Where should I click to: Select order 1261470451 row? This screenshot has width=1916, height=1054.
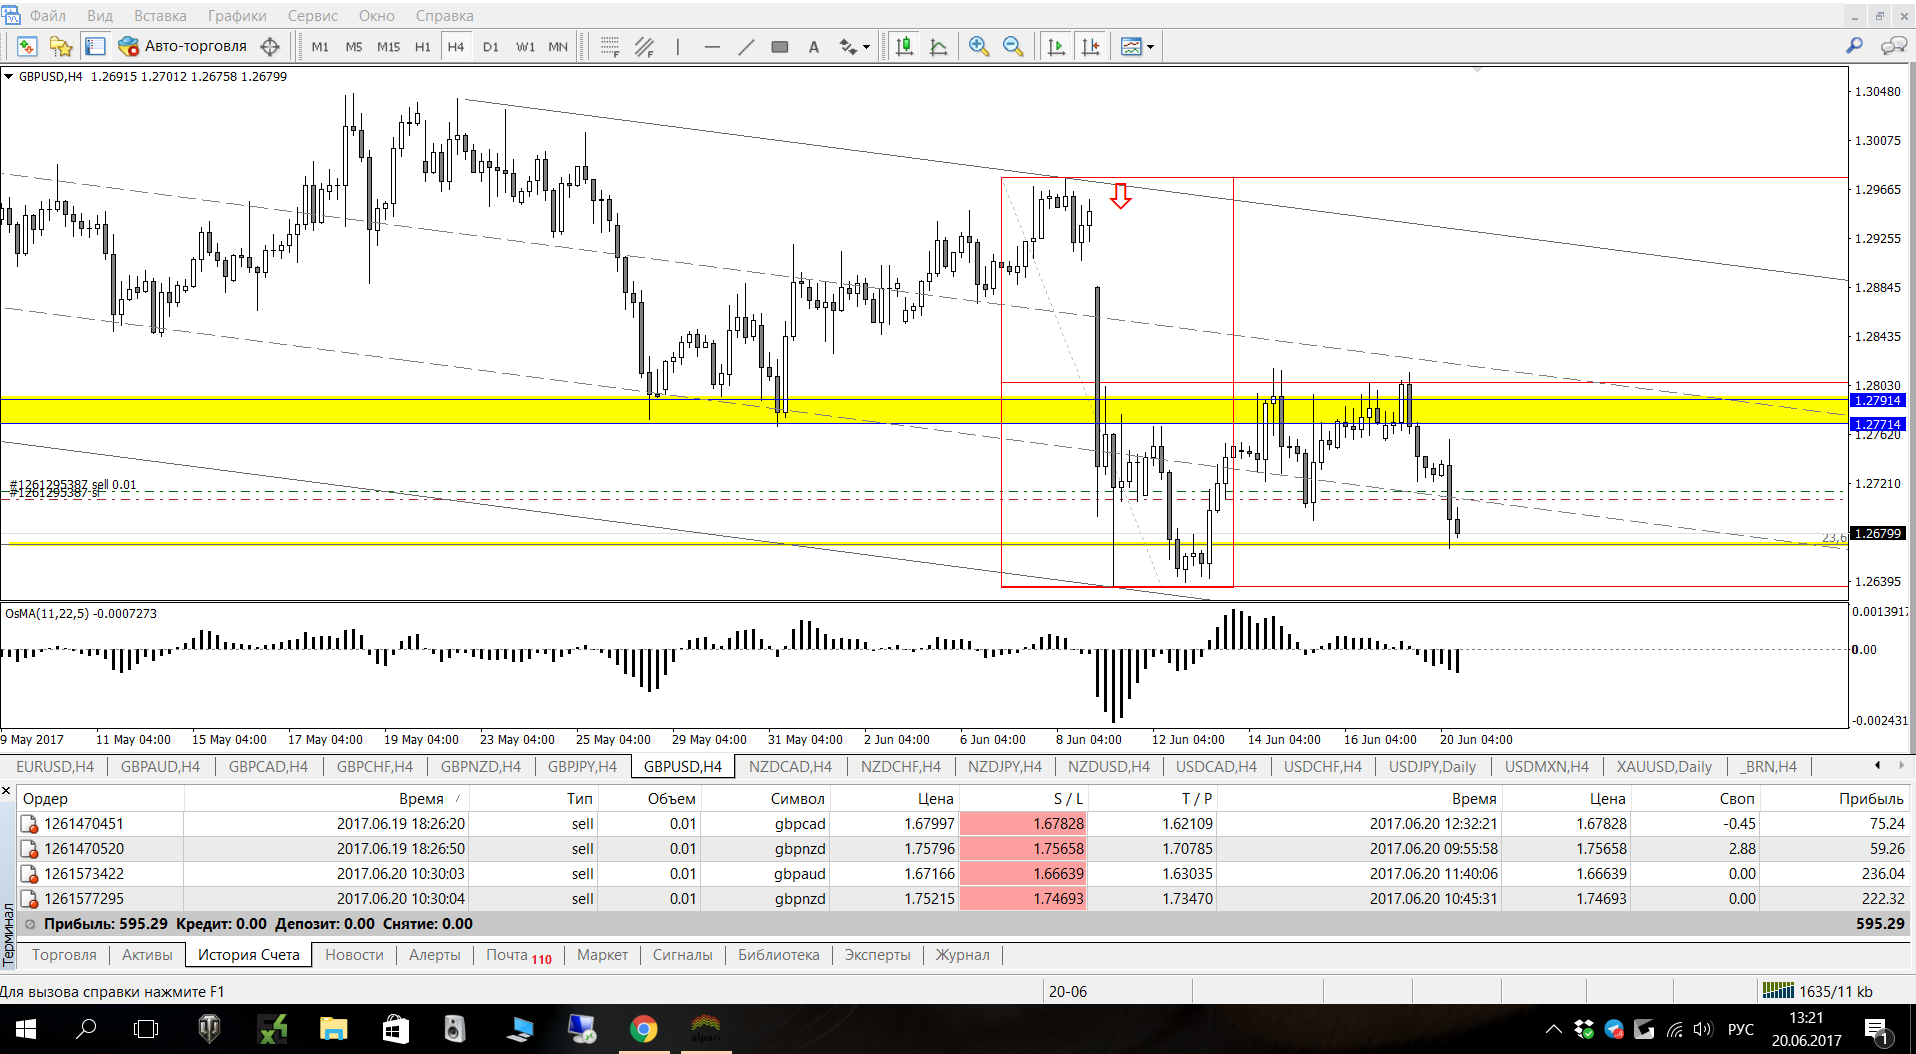962,824
